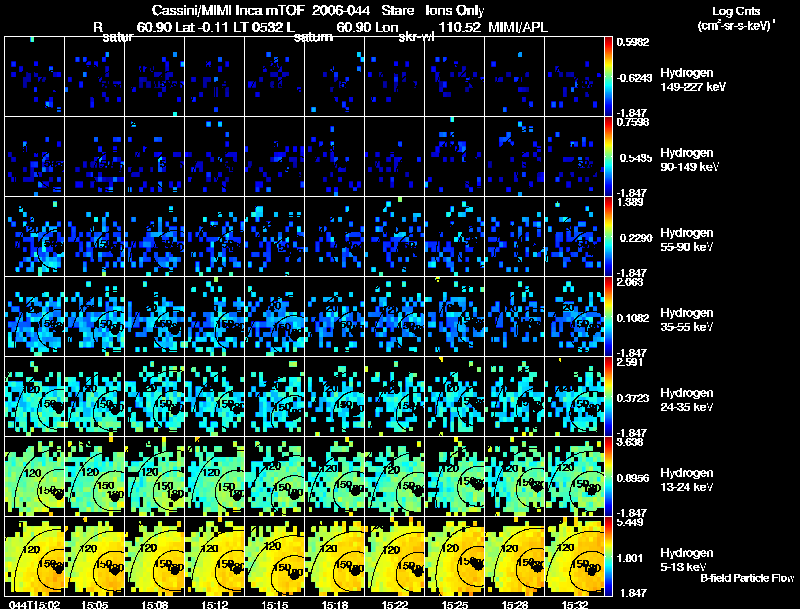Select the color bar beside Hydrogen 24-35 keV

click(608, 397)
